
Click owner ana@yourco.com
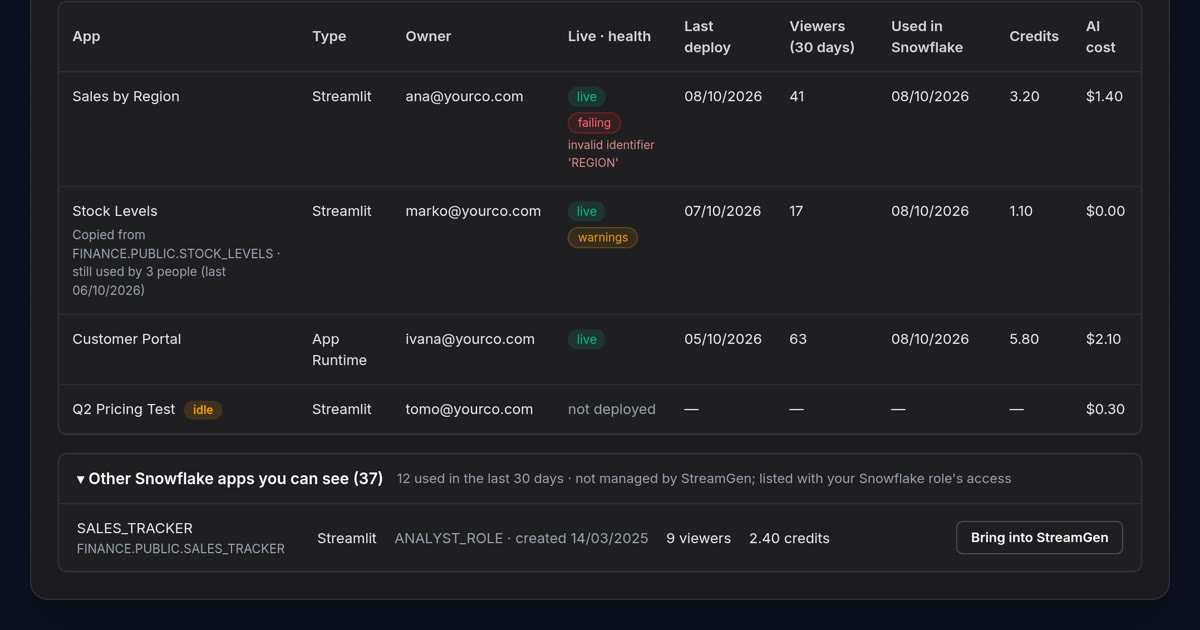click(464, 97)
